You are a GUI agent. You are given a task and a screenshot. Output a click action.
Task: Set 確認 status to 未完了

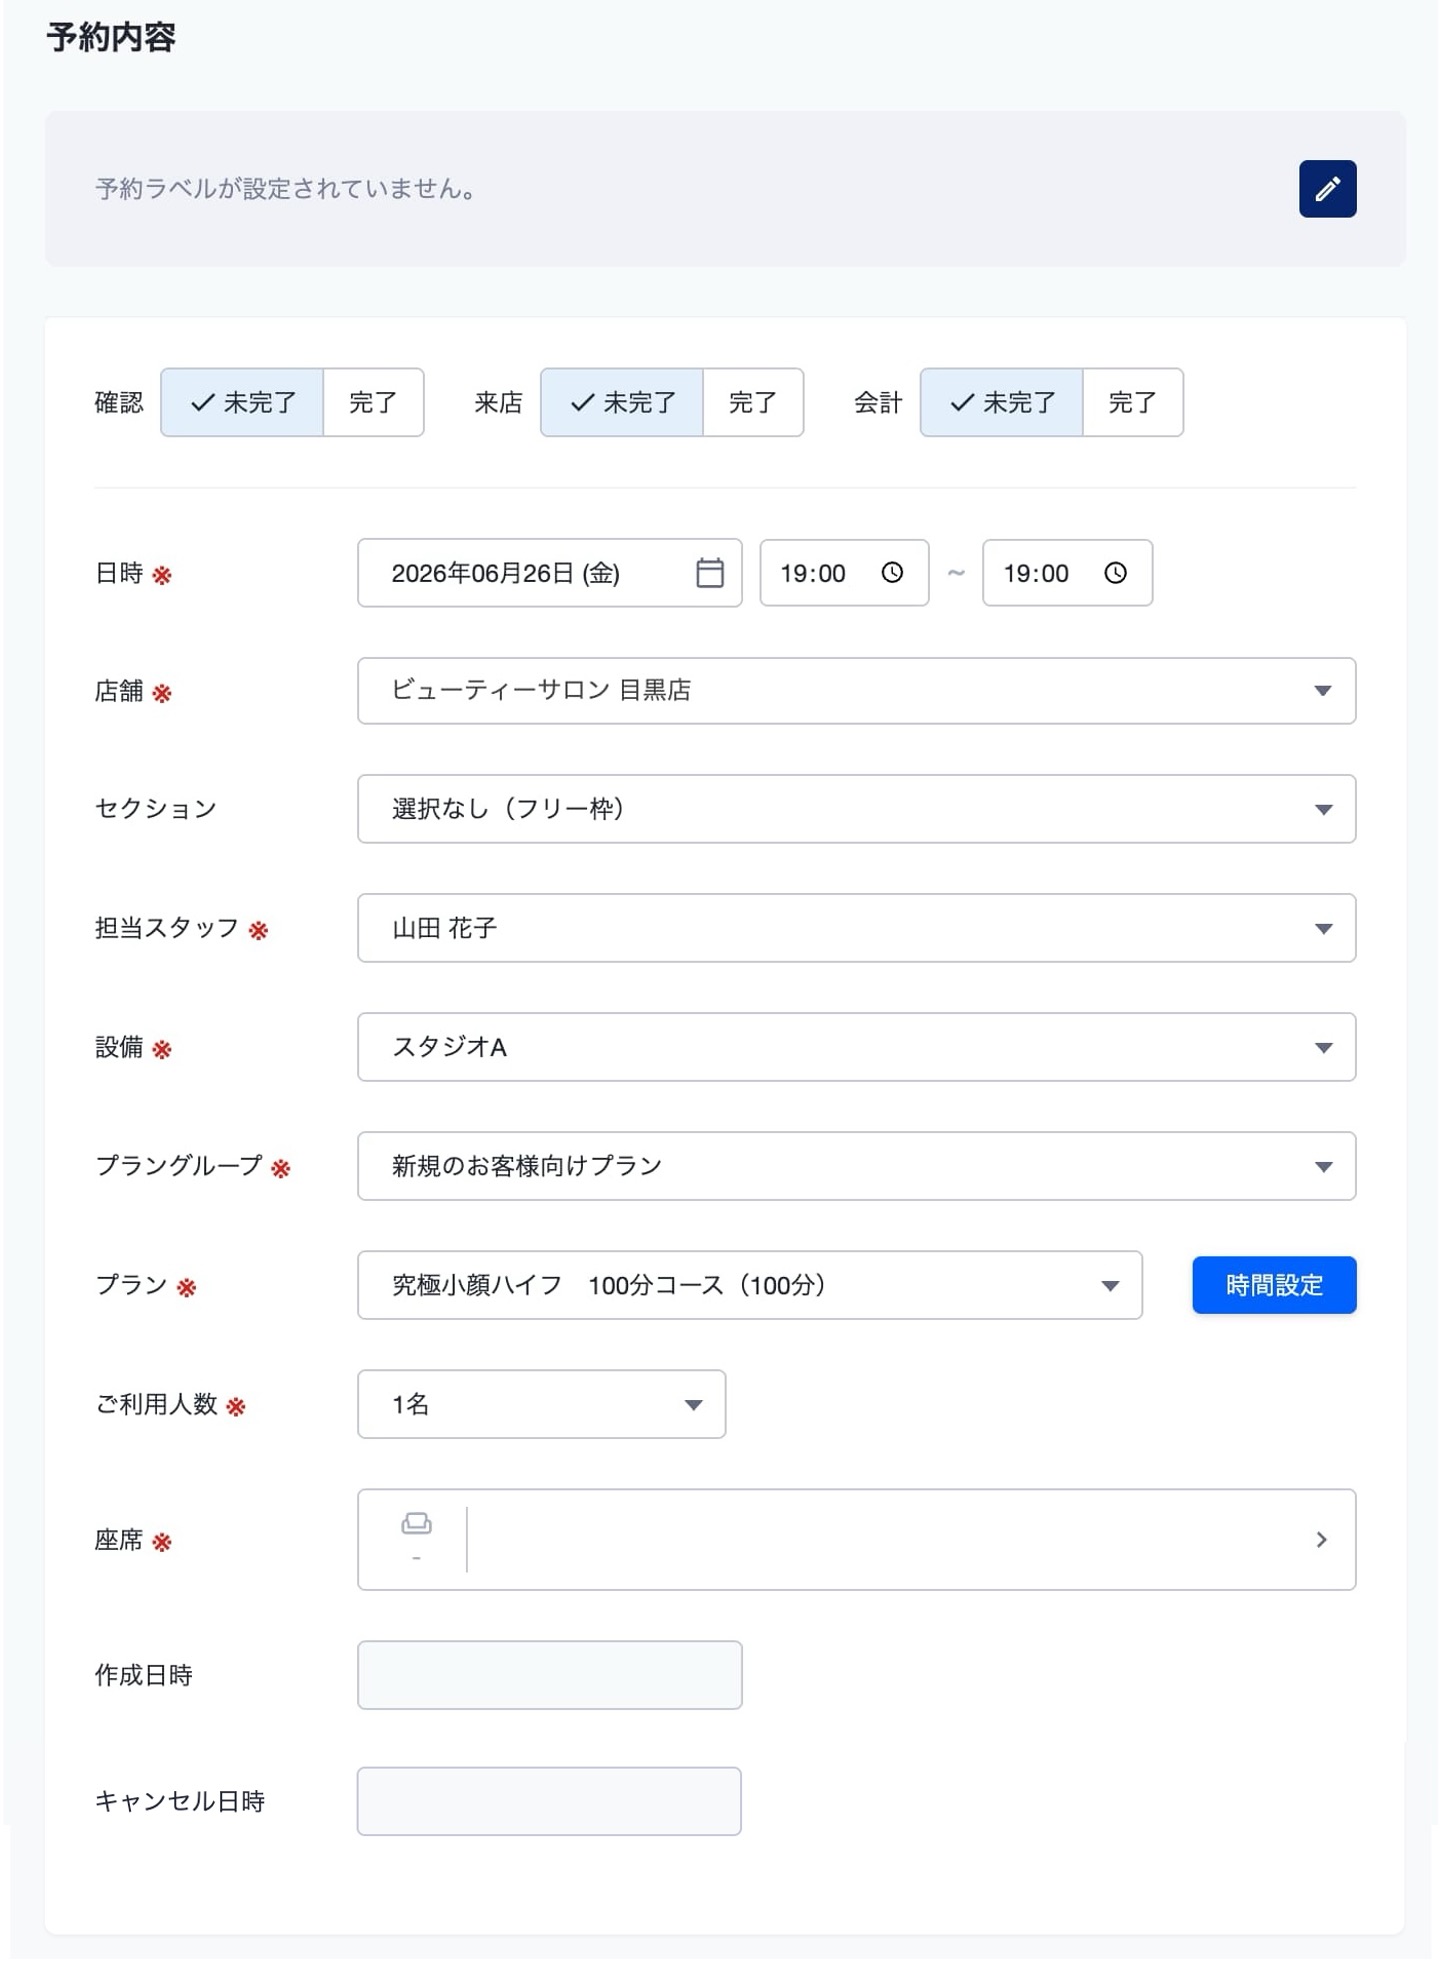click(x=242, y=402)
